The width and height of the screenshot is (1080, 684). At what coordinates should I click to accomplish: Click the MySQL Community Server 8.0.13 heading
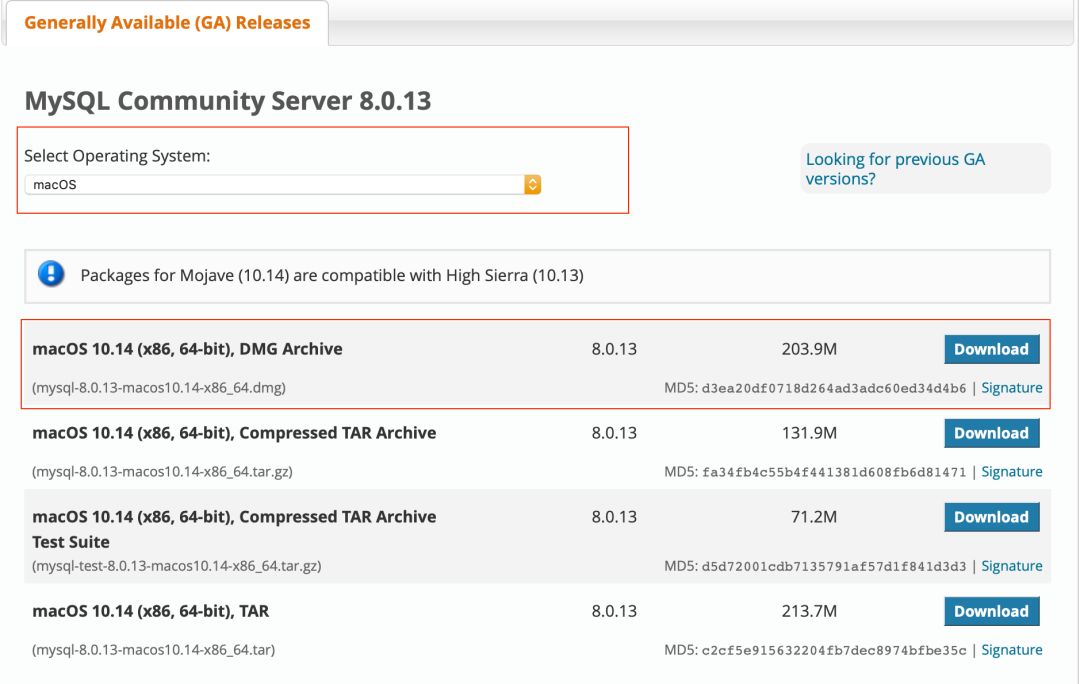tap(228, 101)
